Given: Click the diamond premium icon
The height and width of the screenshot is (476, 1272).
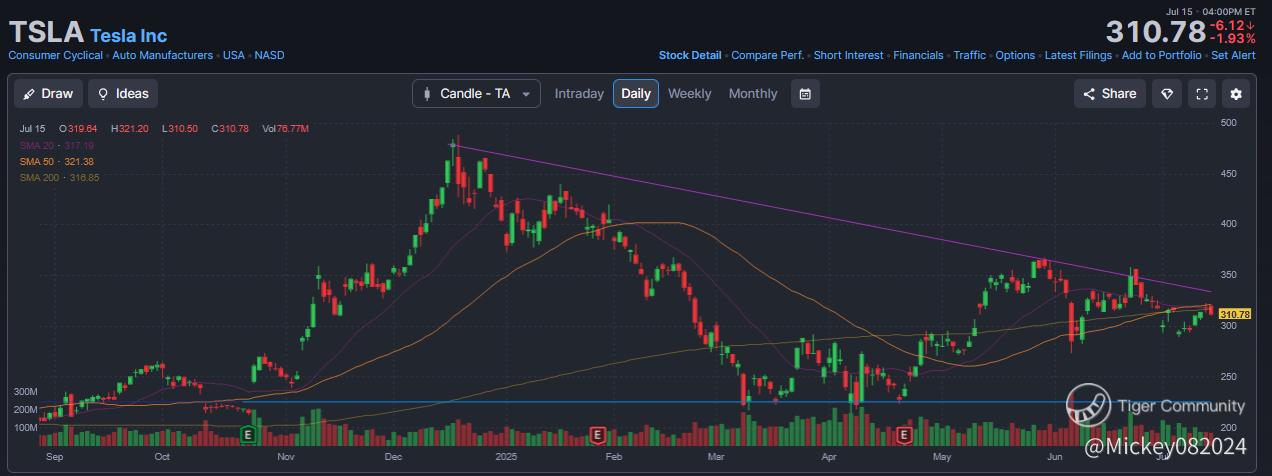Looking at the screenshot, I should (x=1166, y=94).
